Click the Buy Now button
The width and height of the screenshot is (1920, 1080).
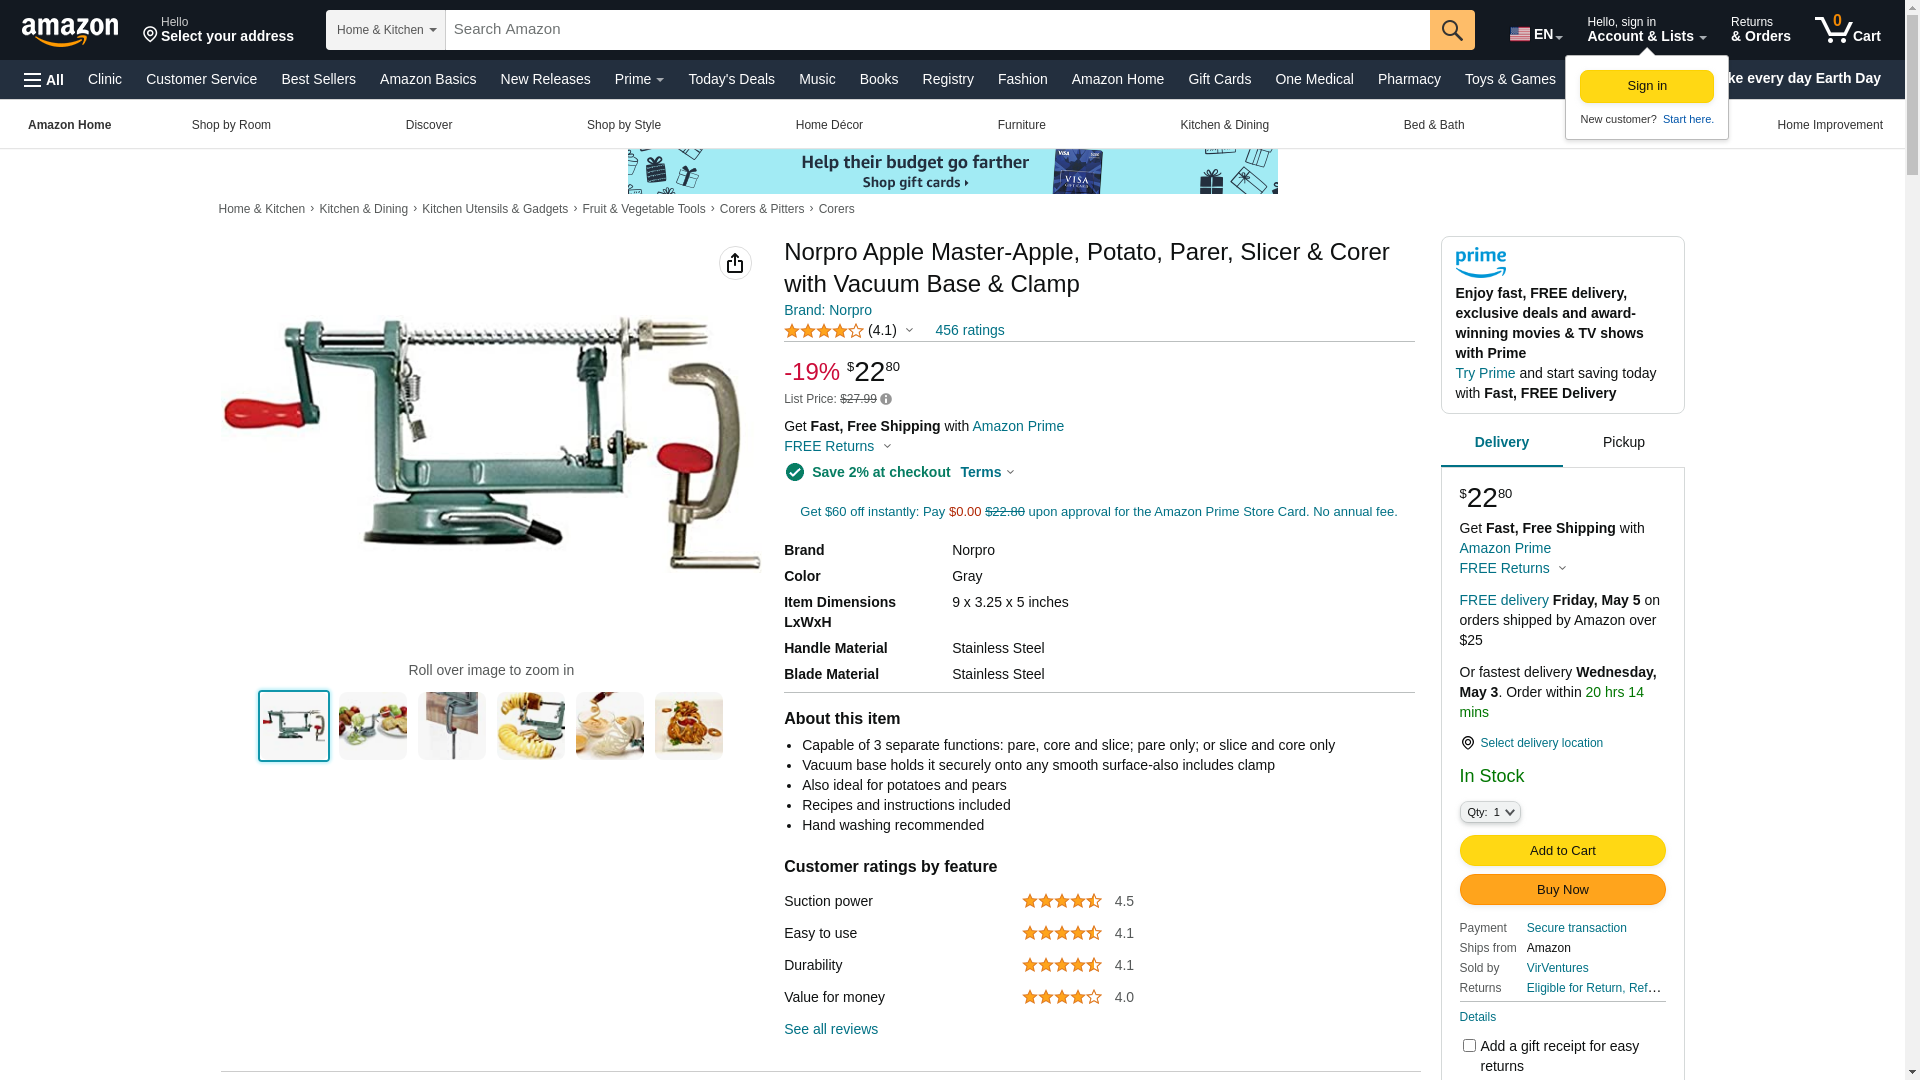tap(1562, 889)
